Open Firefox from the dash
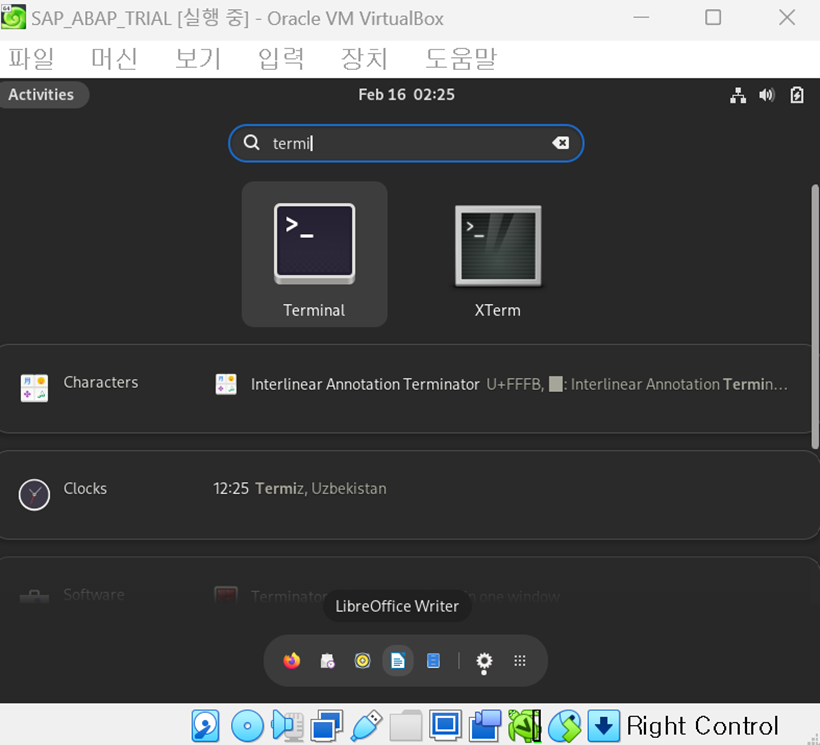The image size is (820, 745). click(x=292, y=661)
